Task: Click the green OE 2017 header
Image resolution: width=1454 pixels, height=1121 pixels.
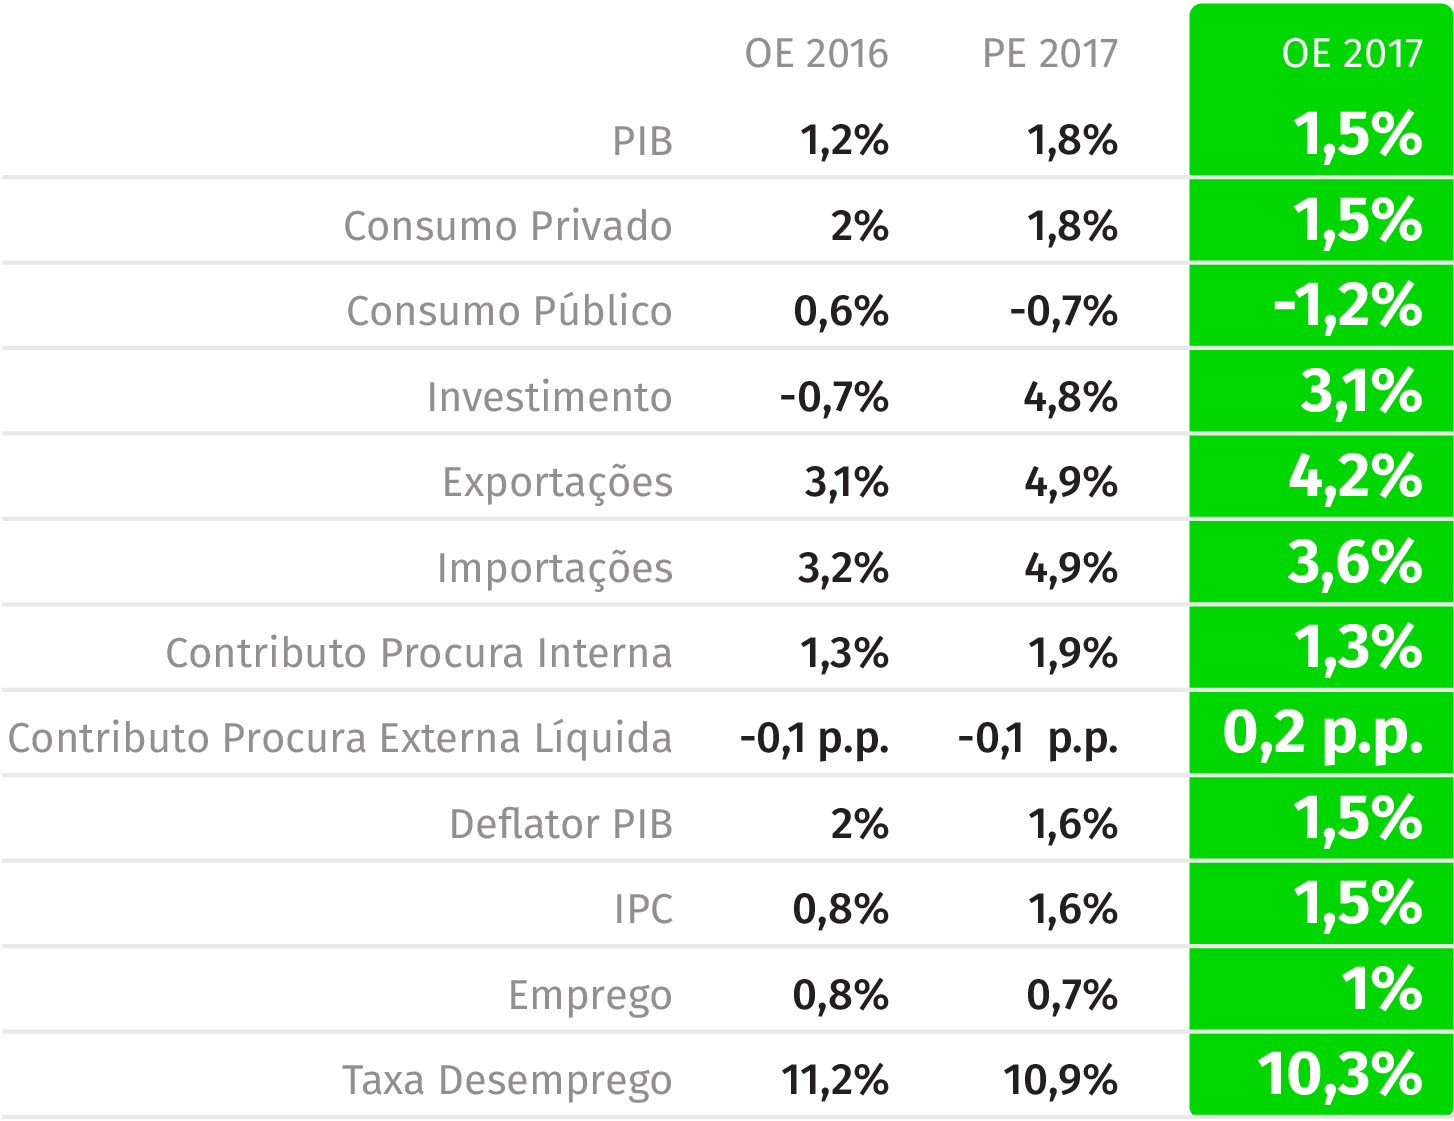Action: pos(1351,54)
